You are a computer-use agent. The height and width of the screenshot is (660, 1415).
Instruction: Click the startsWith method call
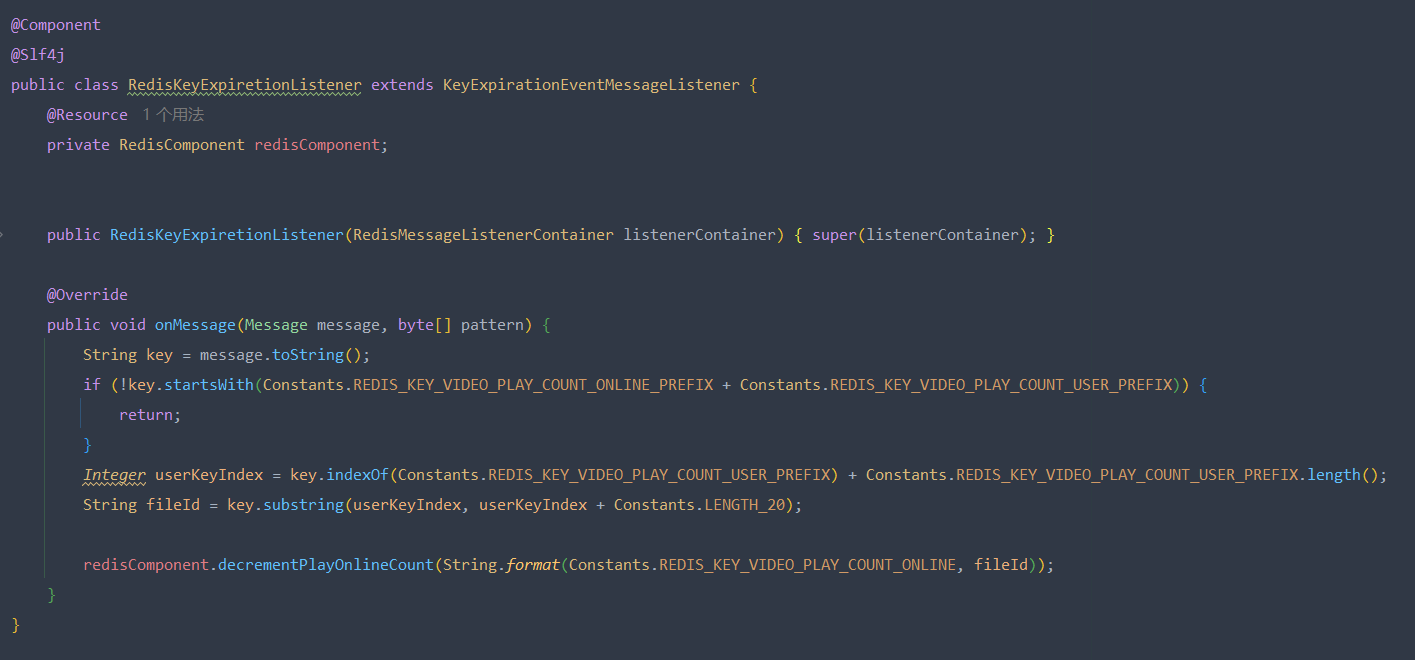click(209, 385)
